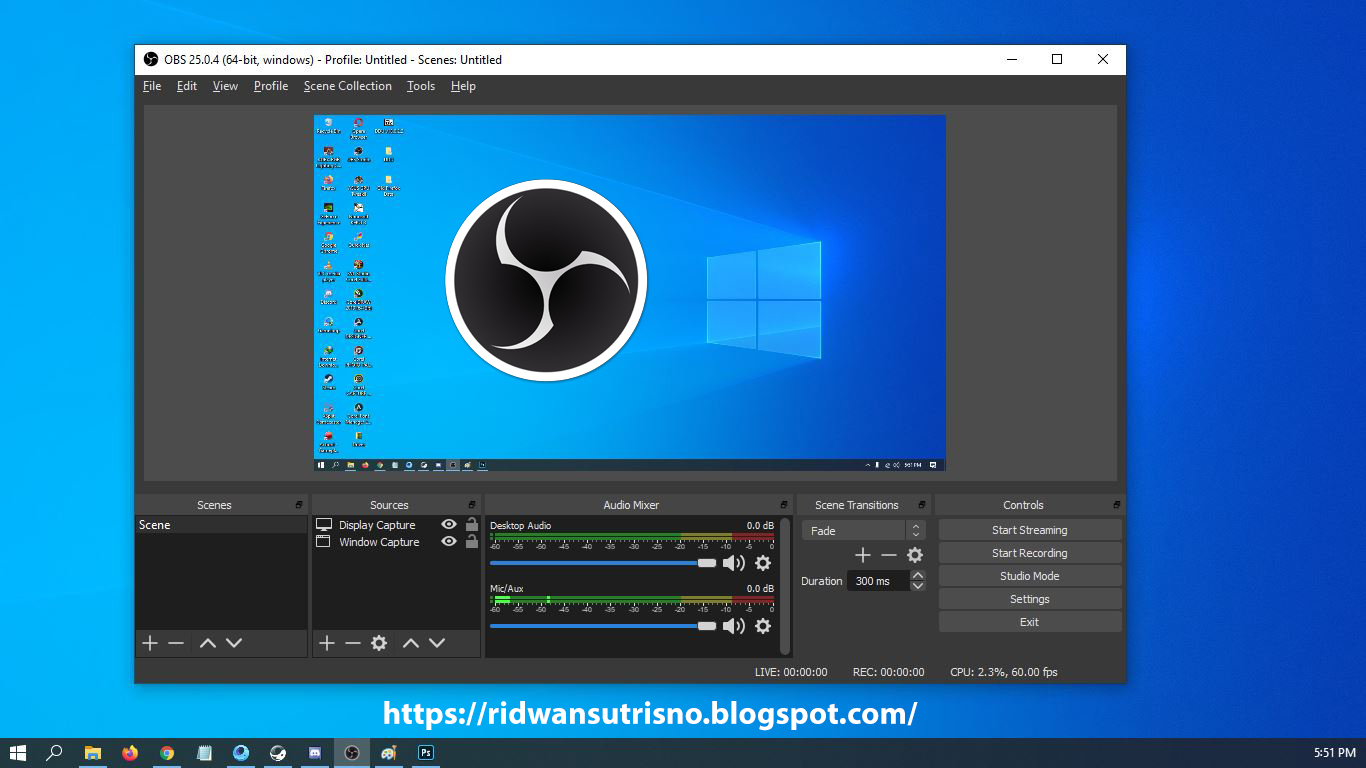
Task: Click Start Streaming button
Action: pos(1030,530)
